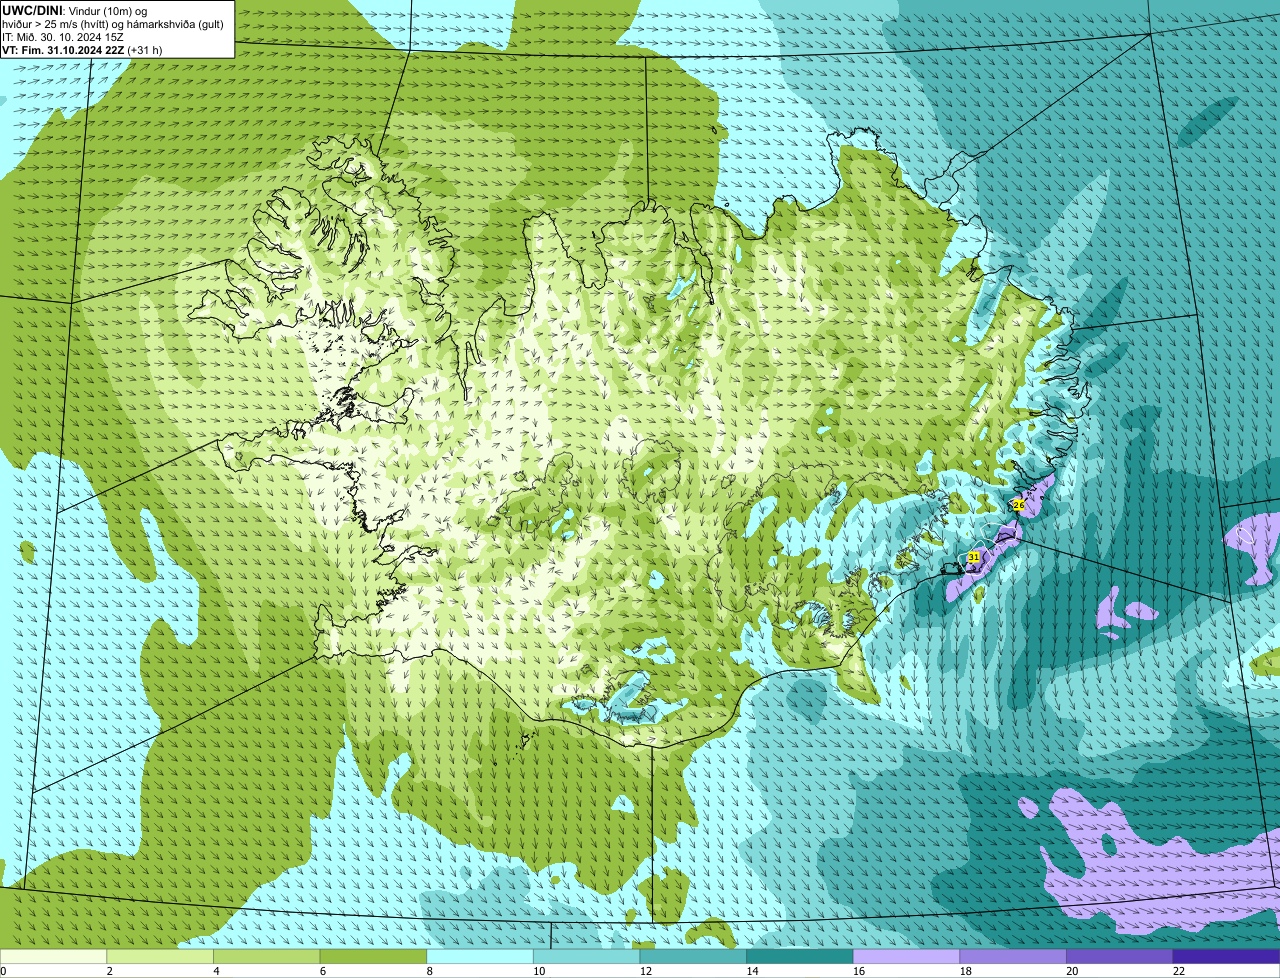Select the 2–4 m/s legend swatch
Image resolution: width=1280 pixels, height=978 pixels.
point(160,956)
